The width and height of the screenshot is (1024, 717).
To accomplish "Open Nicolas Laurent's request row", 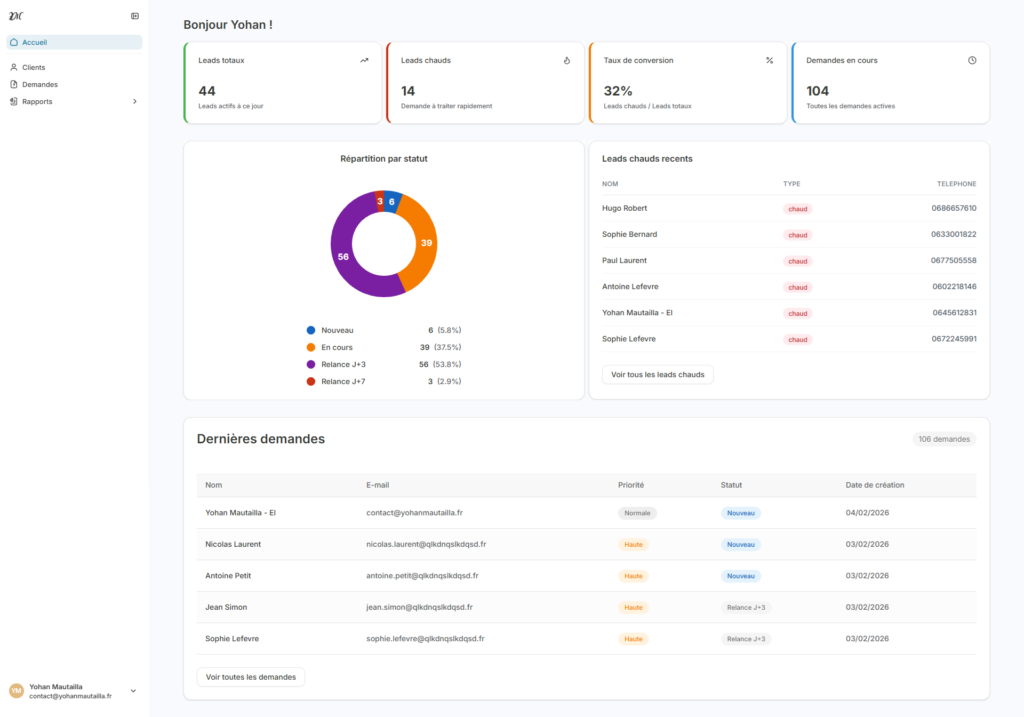I will click(233, 544).
